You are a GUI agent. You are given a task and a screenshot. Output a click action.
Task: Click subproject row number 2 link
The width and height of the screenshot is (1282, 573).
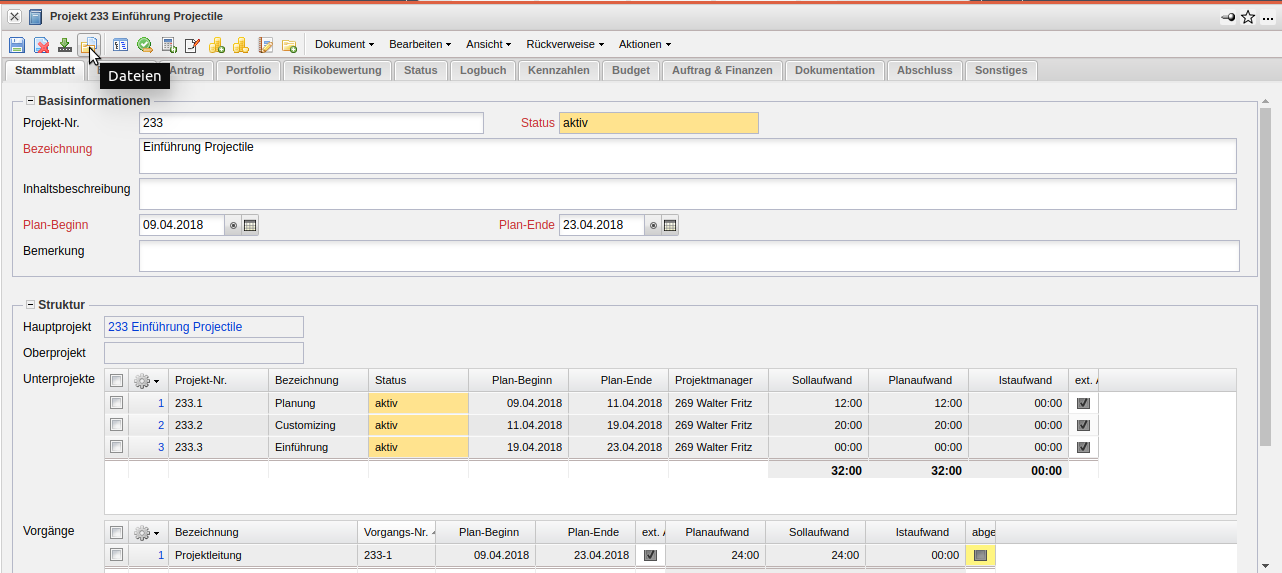click(x=160, y=425)
